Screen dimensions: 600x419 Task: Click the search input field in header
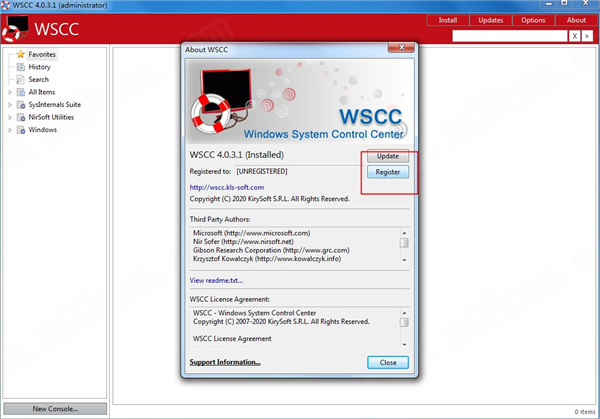[x=510, y=36]
